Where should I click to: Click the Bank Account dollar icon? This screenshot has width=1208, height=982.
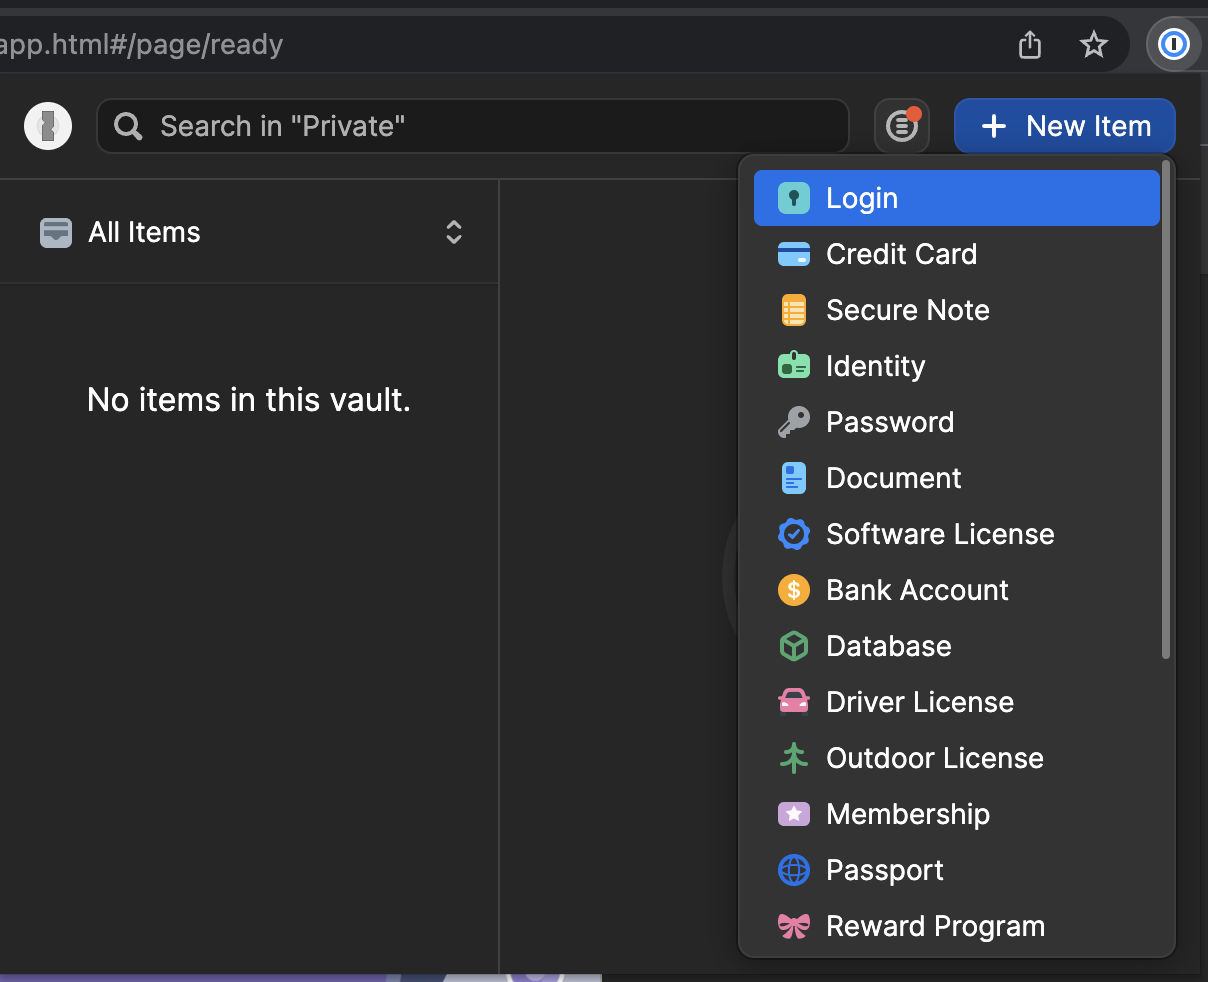[x=793, y=590]
